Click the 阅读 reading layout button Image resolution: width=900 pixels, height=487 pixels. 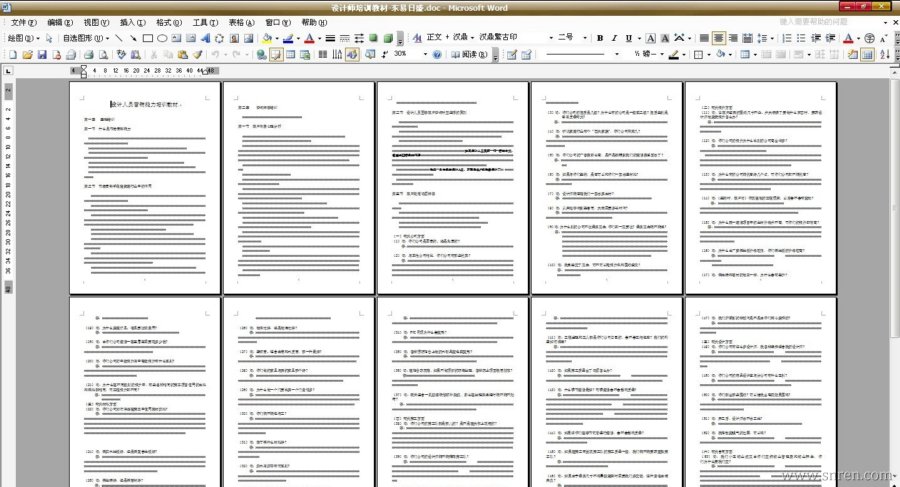469,55
